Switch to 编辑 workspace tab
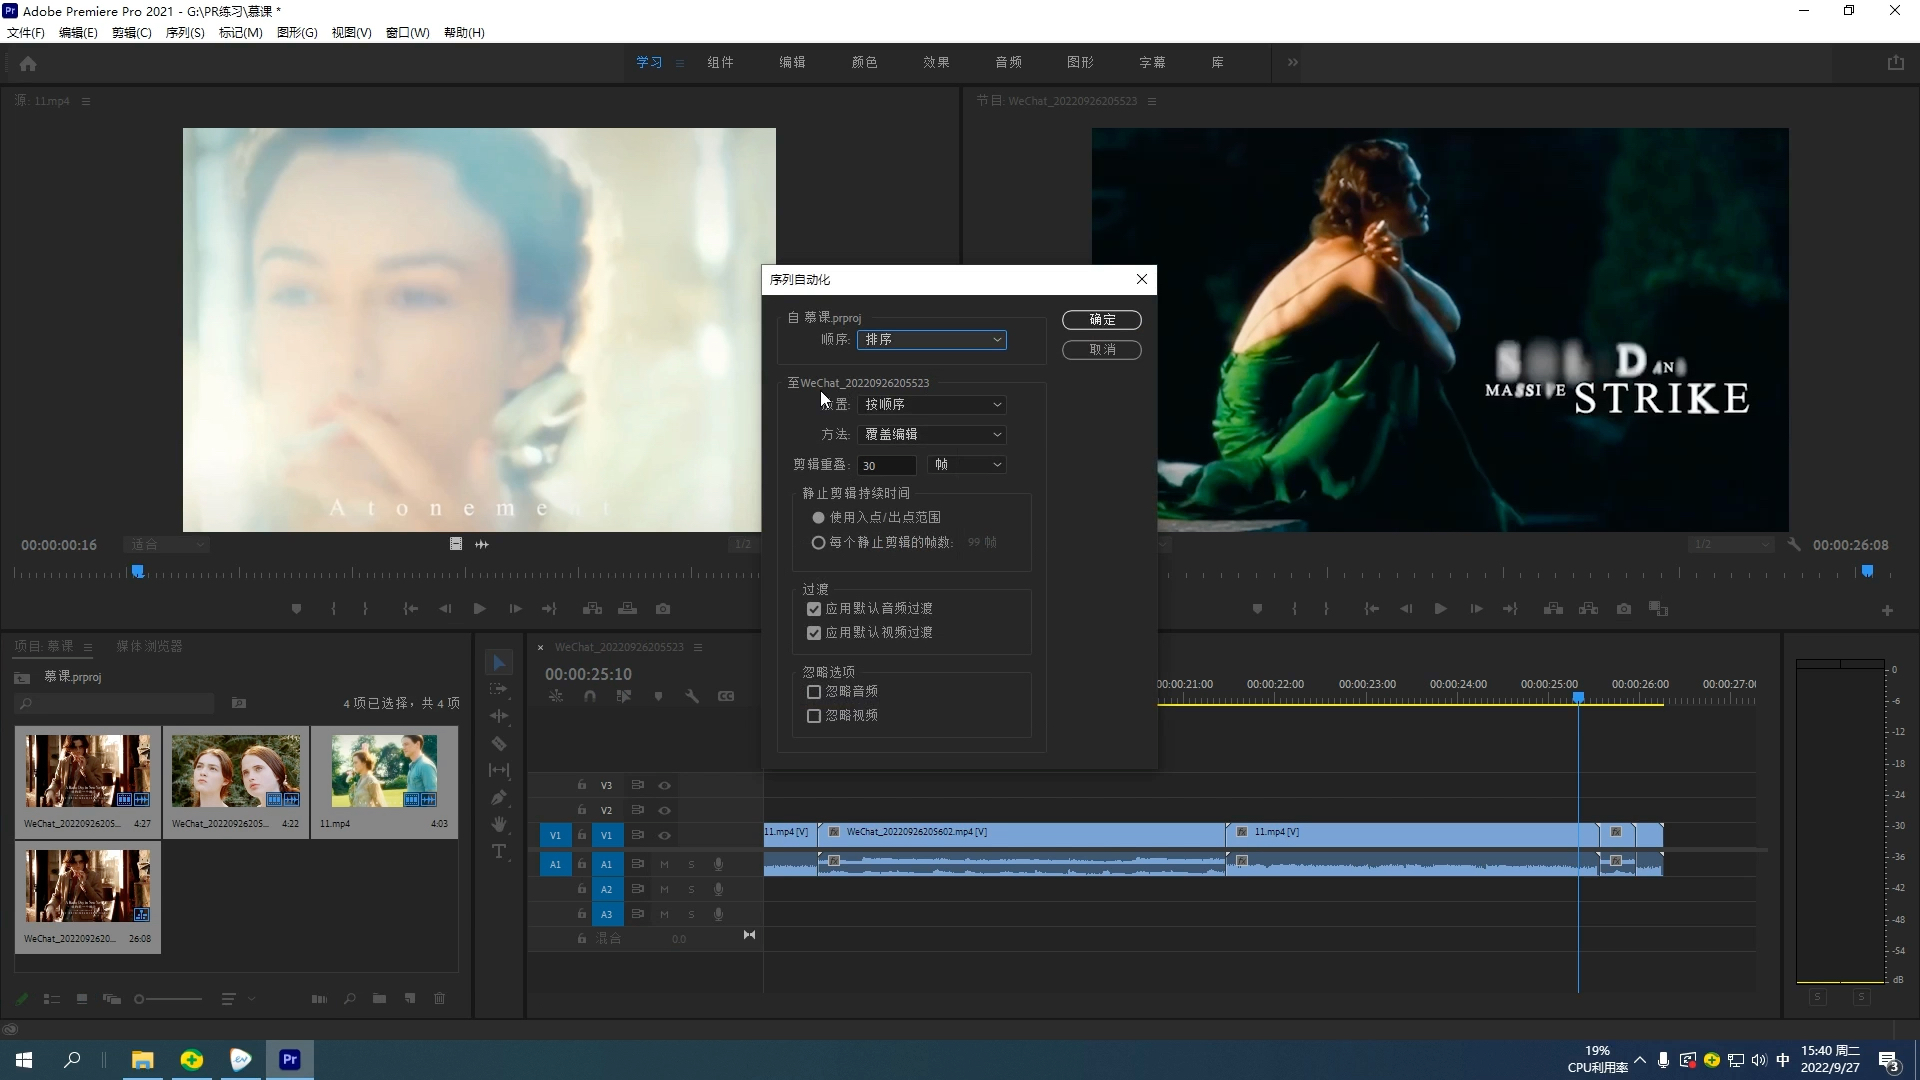1920x1080 pixels. pos(792,62)
